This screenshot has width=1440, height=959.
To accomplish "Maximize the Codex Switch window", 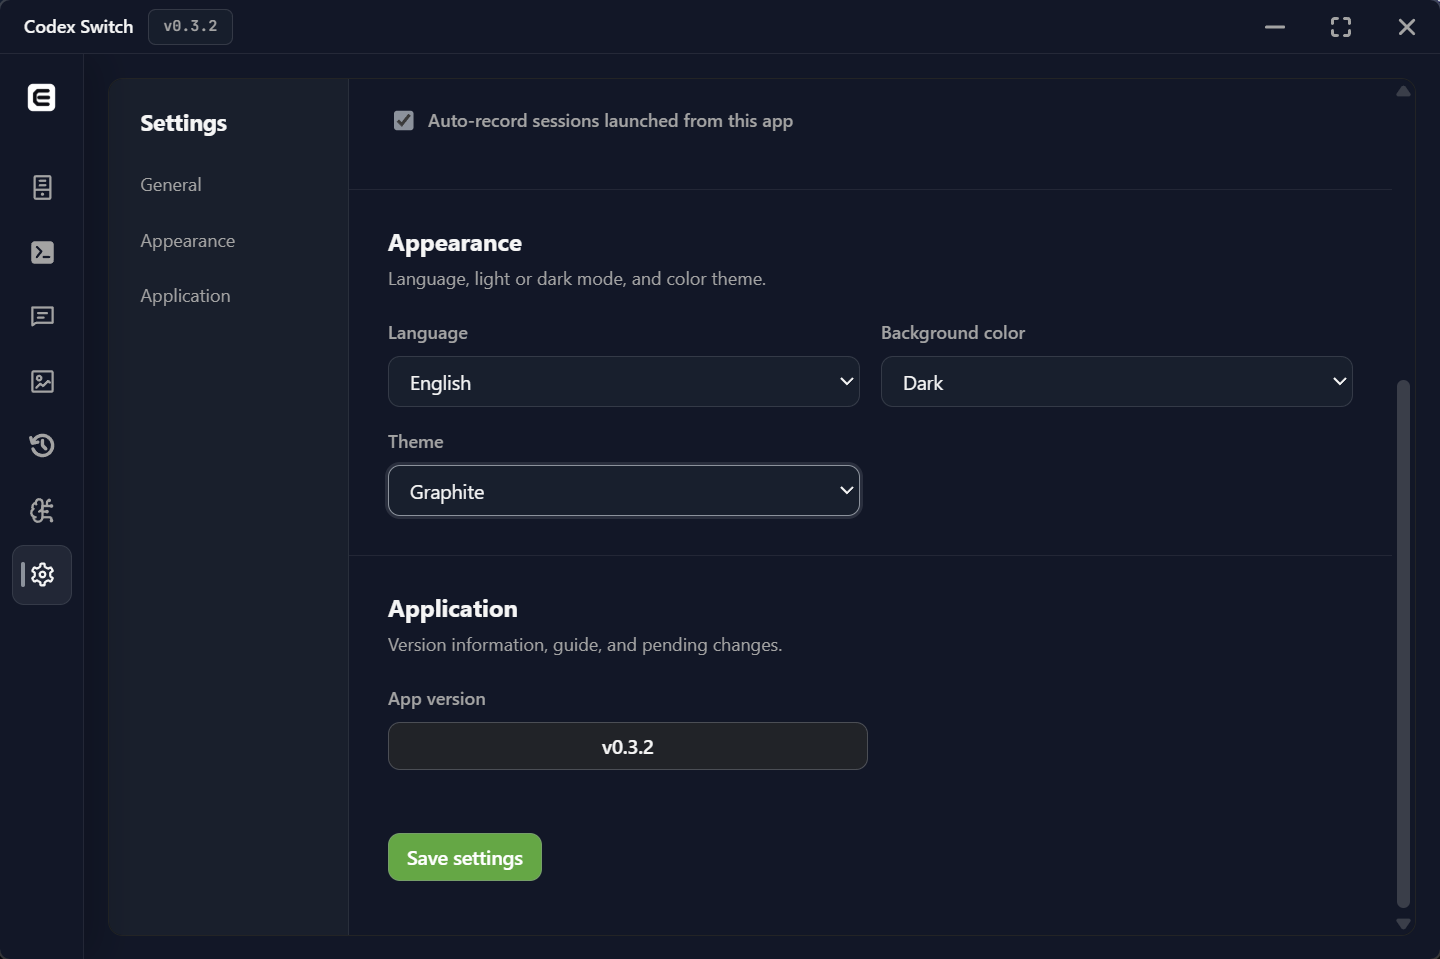I will click(x=1341, y=27).
